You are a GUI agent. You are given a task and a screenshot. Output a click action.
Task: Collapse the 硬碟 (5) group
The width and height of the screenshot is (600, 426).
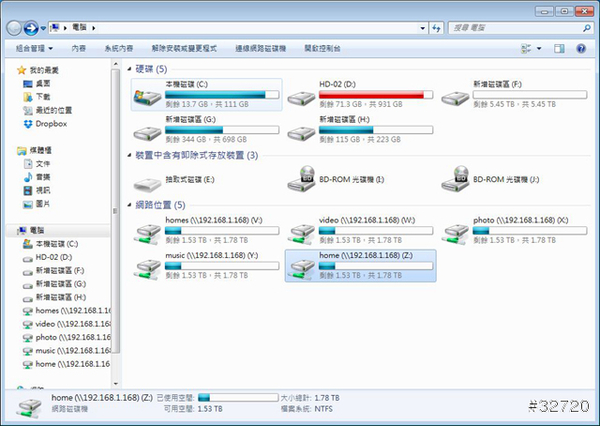129,69
